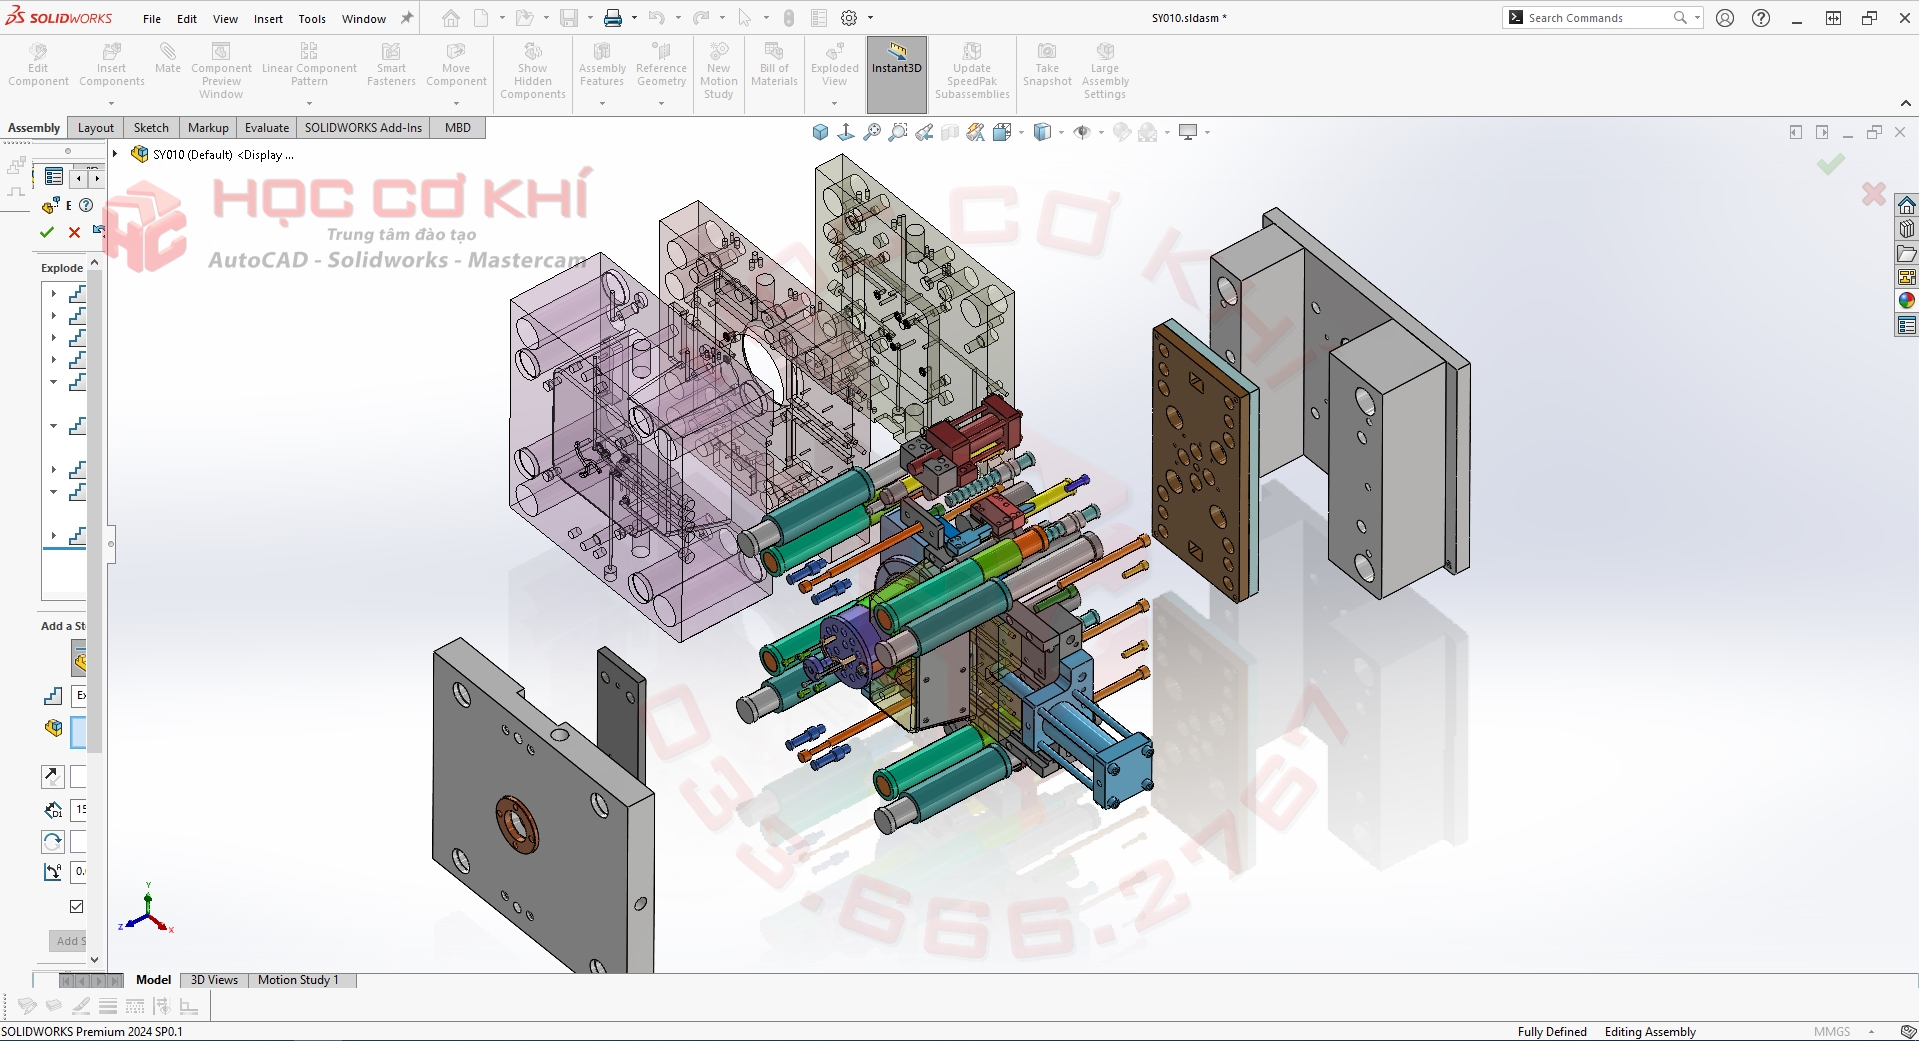1919x1041 pixels.
Task: Open the Options gear icon
Action: (x=849, y=18)
